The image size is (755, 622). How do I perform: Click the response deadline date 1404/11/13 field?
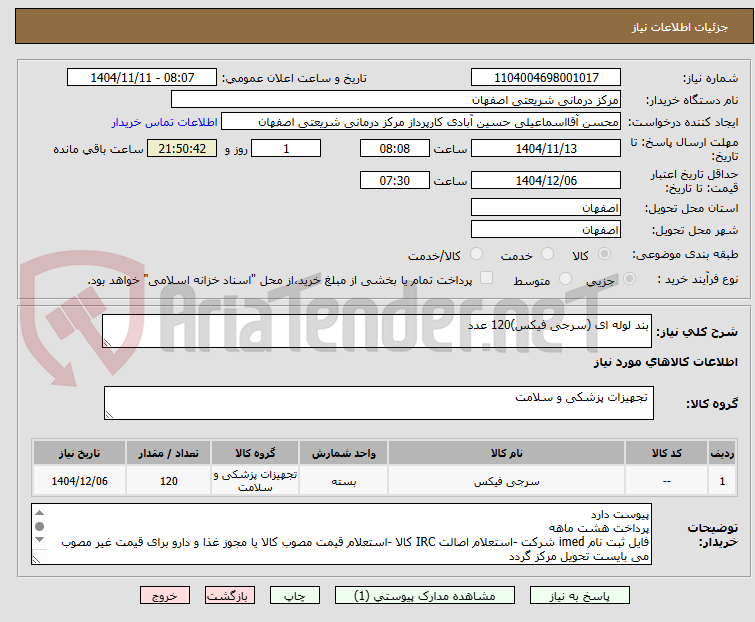pos(546,148)
